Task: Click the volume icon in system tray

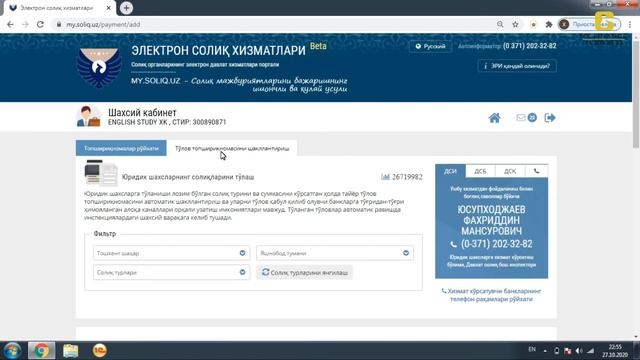Action: pyautogui.click(x=579, y=351)
